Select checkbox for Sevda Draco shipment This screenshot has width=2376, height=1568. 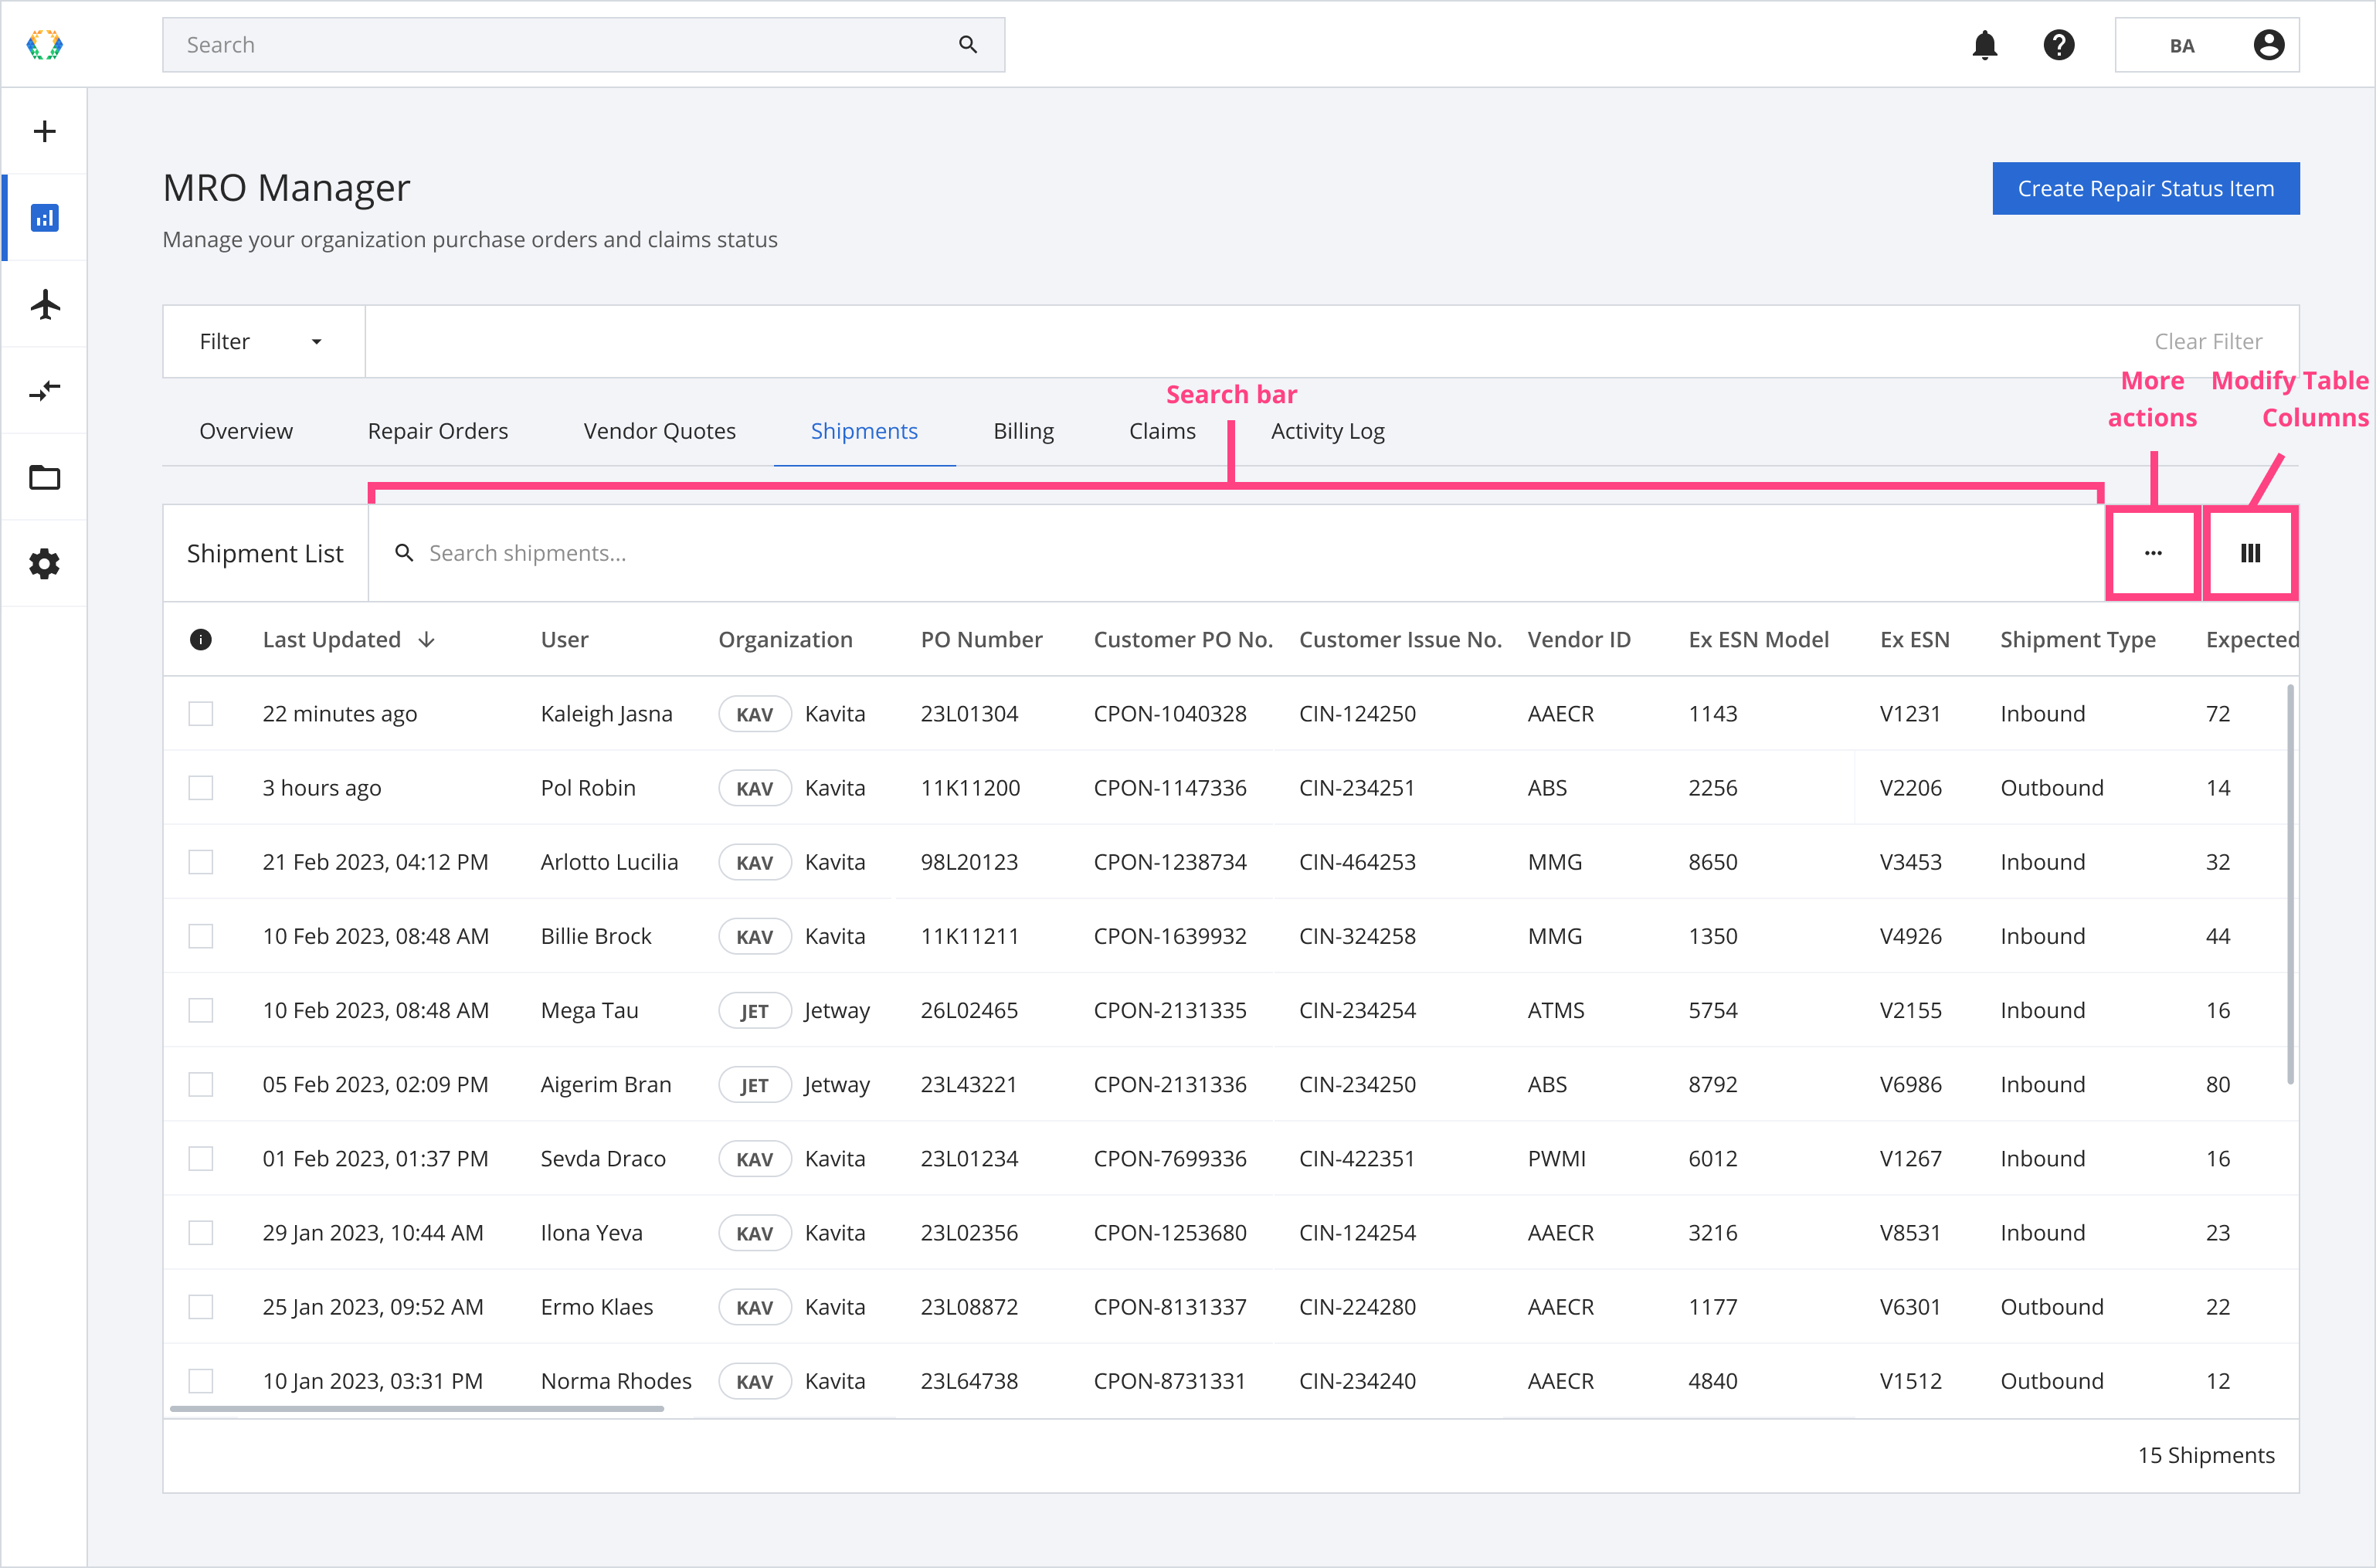point(201,1159)
